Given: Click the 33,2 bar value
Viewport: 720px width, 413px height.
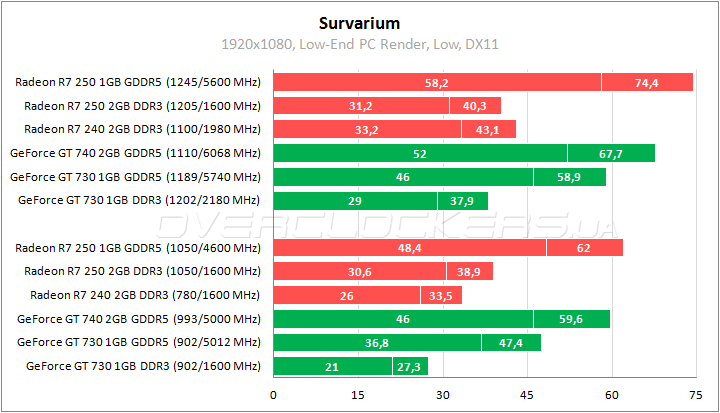Looking at the screenshot, I should (x=366, y=130).
